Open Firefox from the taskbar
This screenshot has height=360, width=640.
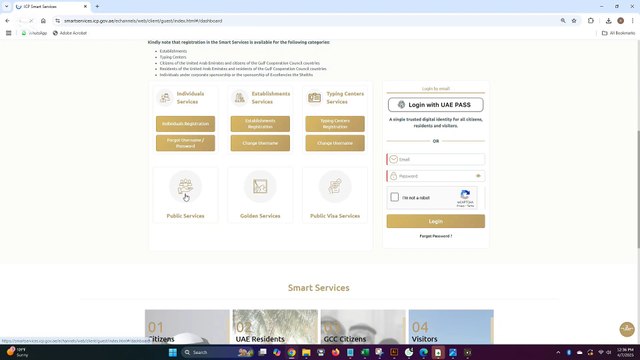(336, 352)
